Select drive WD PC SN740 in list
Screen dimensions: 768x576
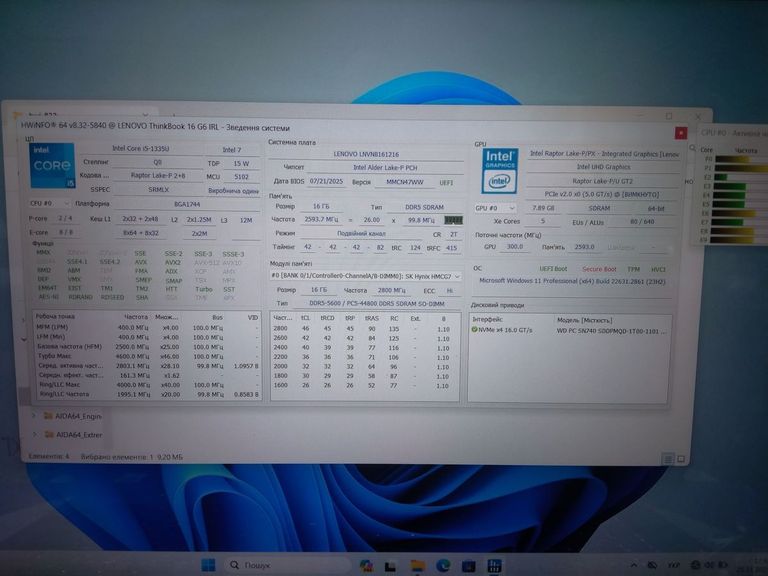pos(611,331)
